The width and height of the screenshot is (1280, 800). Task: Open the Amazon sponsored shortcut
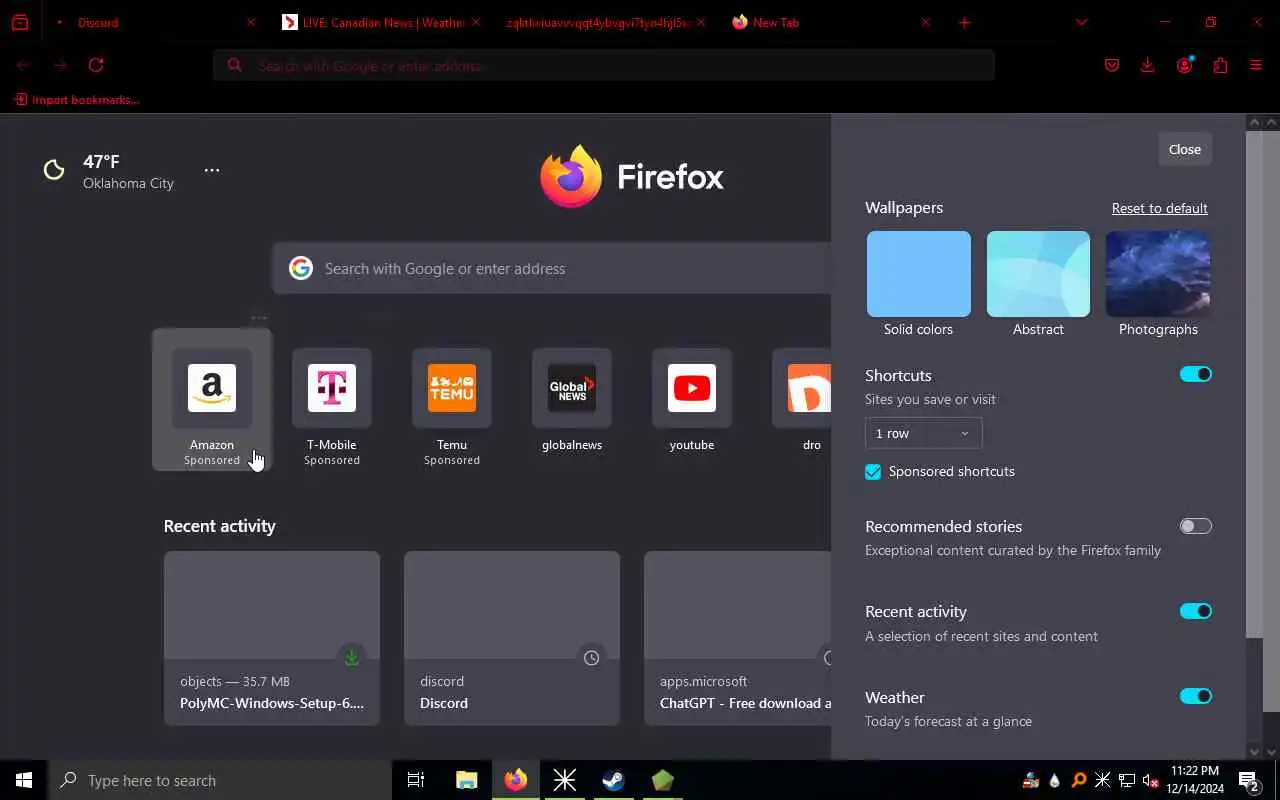pyautogui.click(x=212, y=400)
